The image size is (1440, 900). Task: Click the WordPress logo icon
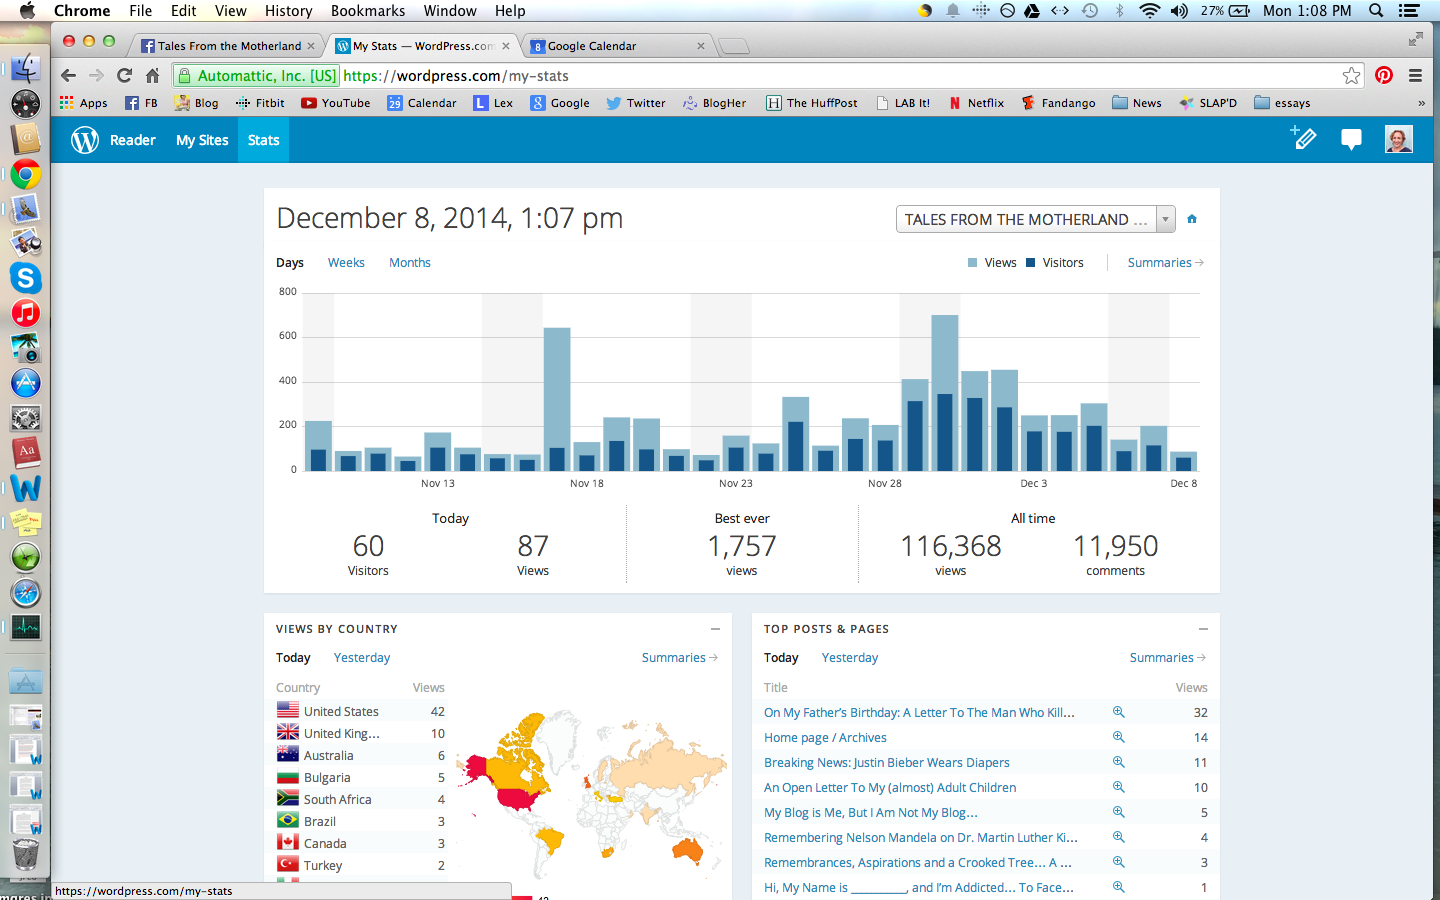85,140
